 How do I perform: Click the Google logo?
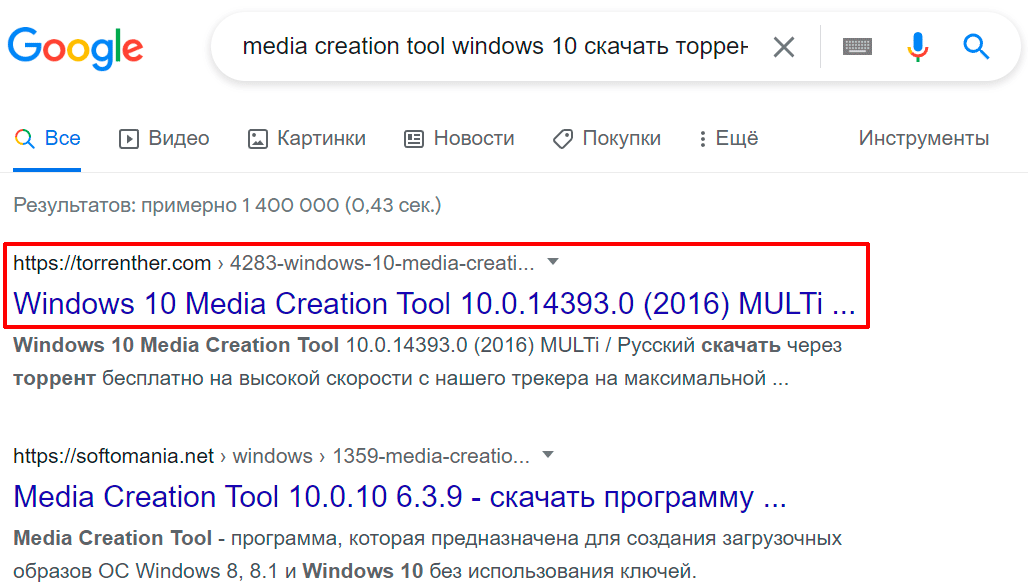tap(76, 47)
